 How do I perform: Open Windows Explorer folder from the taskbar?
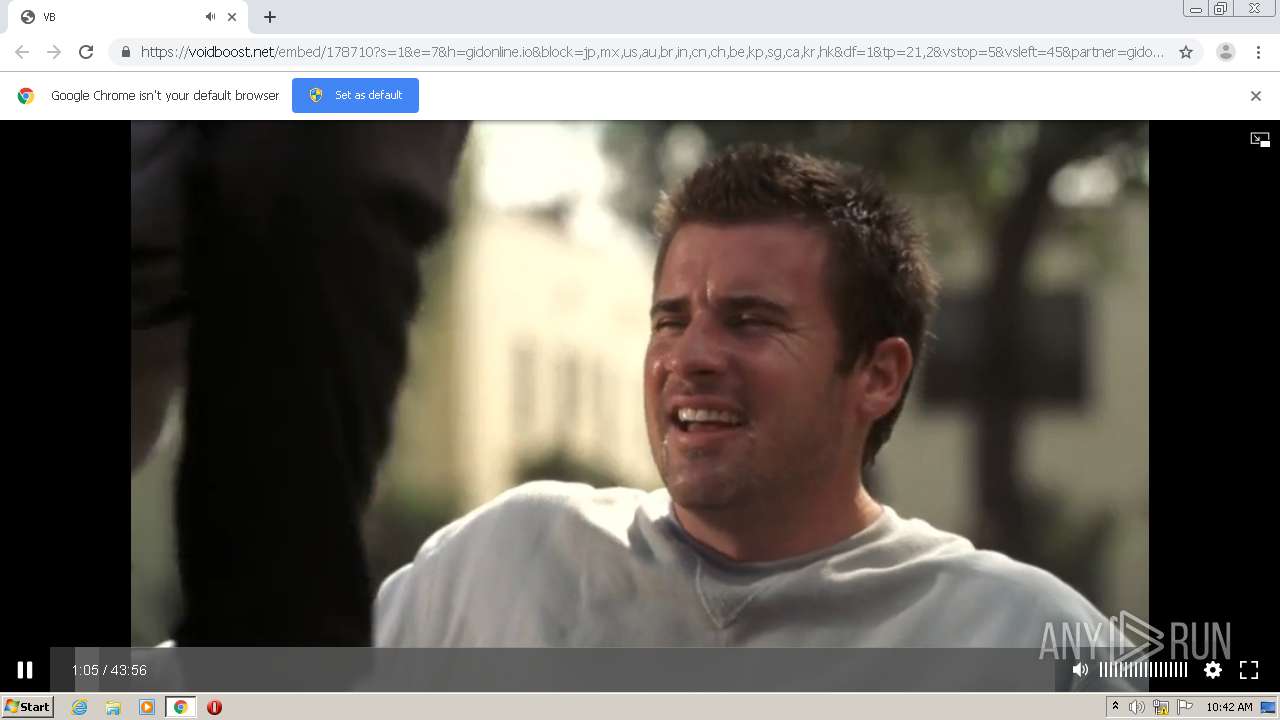click(x=113, y=707)
